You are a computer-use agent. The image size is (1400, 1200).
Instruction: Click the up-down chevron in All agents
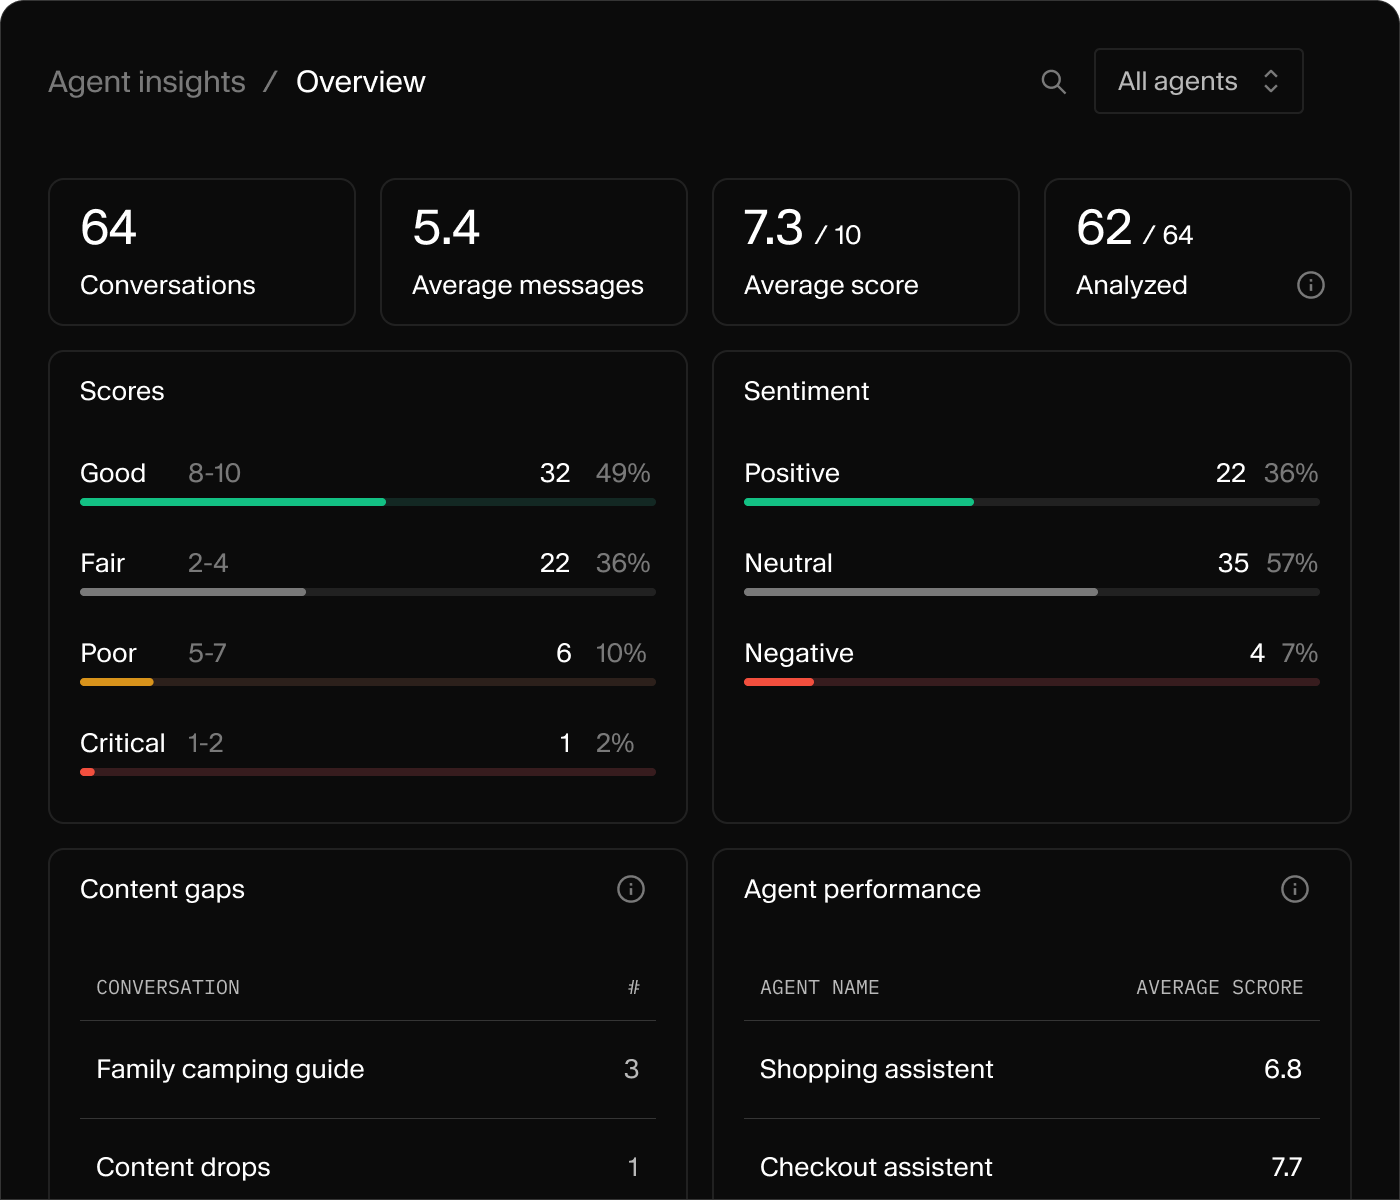pos(1270,81)
